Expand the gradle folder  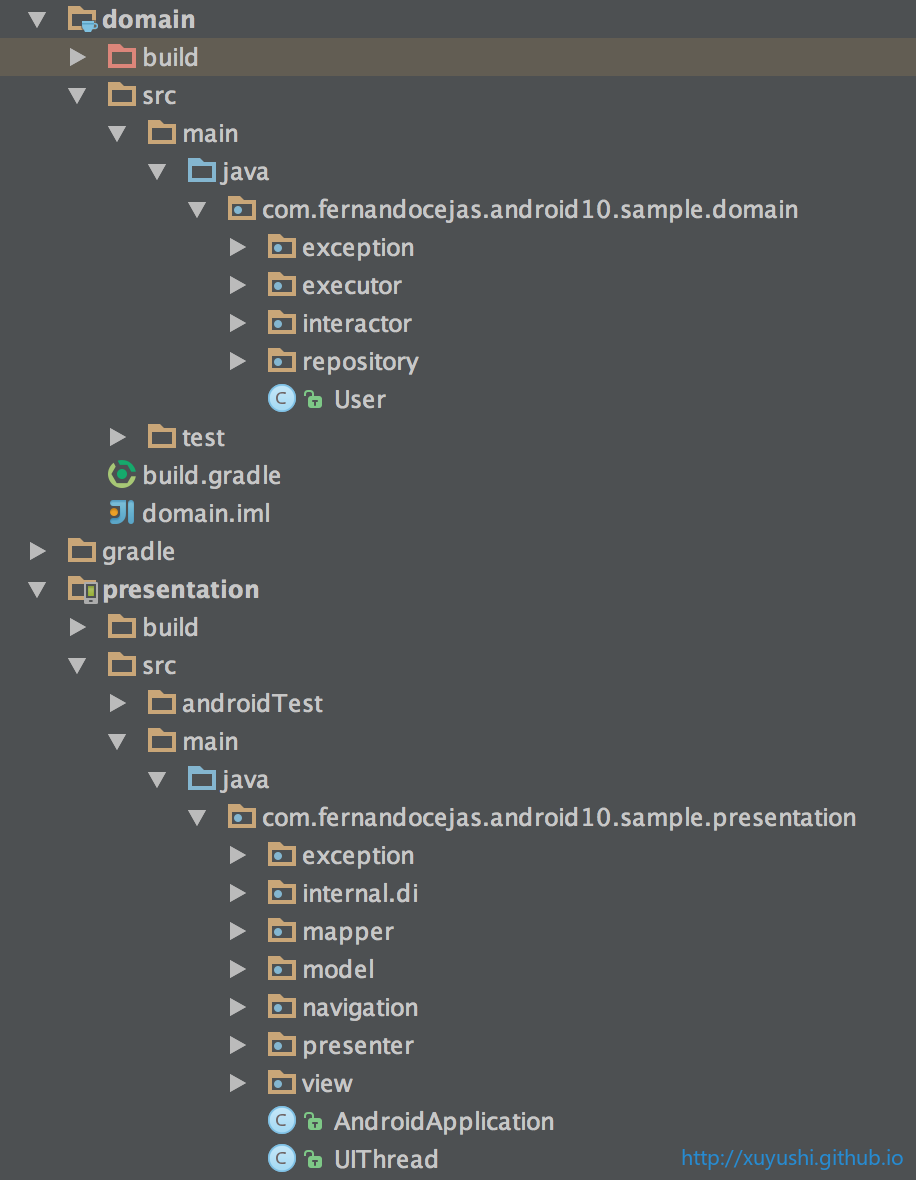[x=38, y=551]
